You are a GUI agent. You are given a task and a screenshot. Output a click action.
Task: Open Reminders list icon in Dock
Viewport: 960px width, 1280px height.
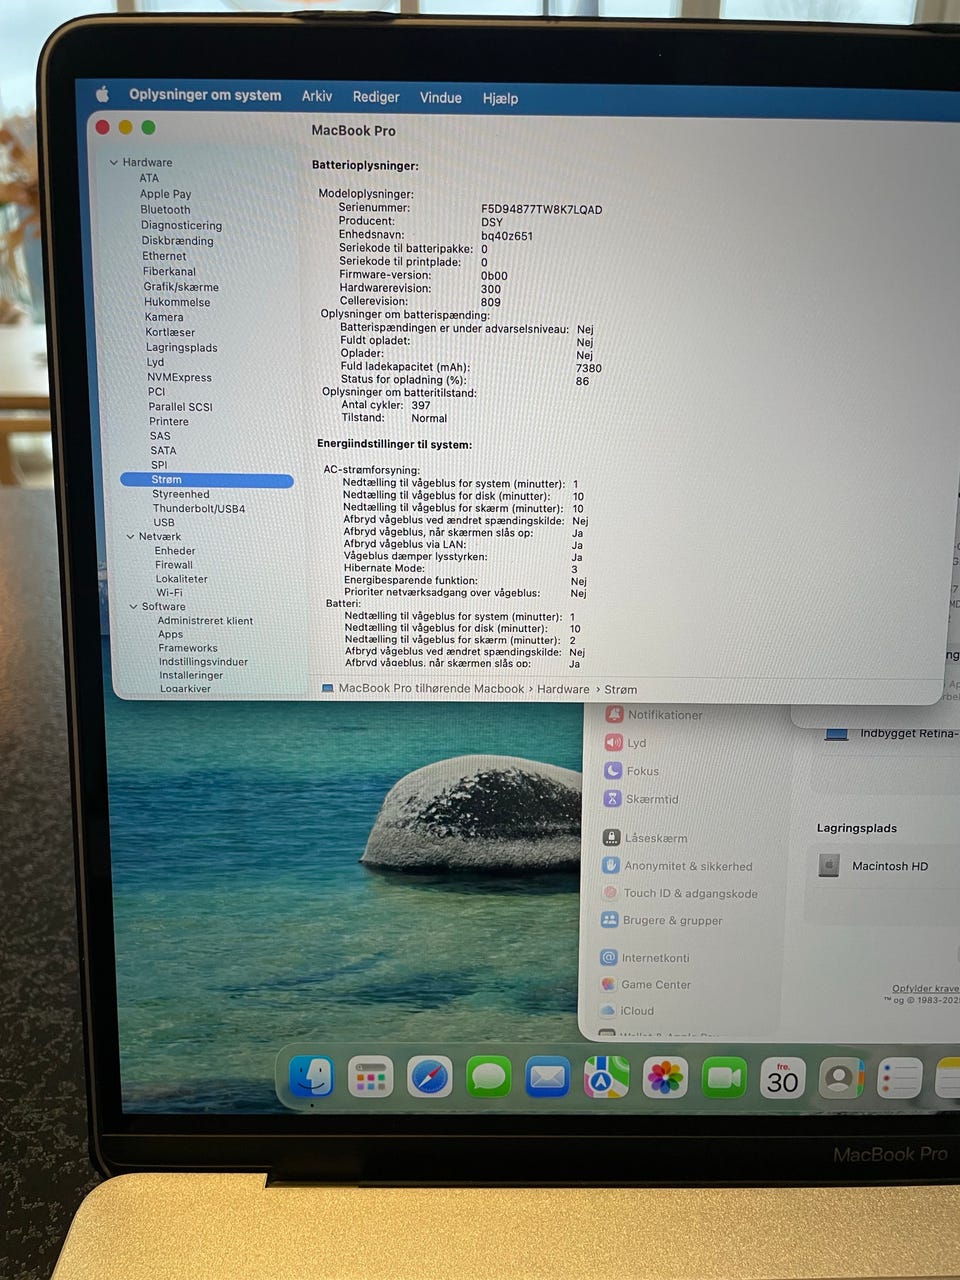pyautogui.click(x=899, y=1078)
